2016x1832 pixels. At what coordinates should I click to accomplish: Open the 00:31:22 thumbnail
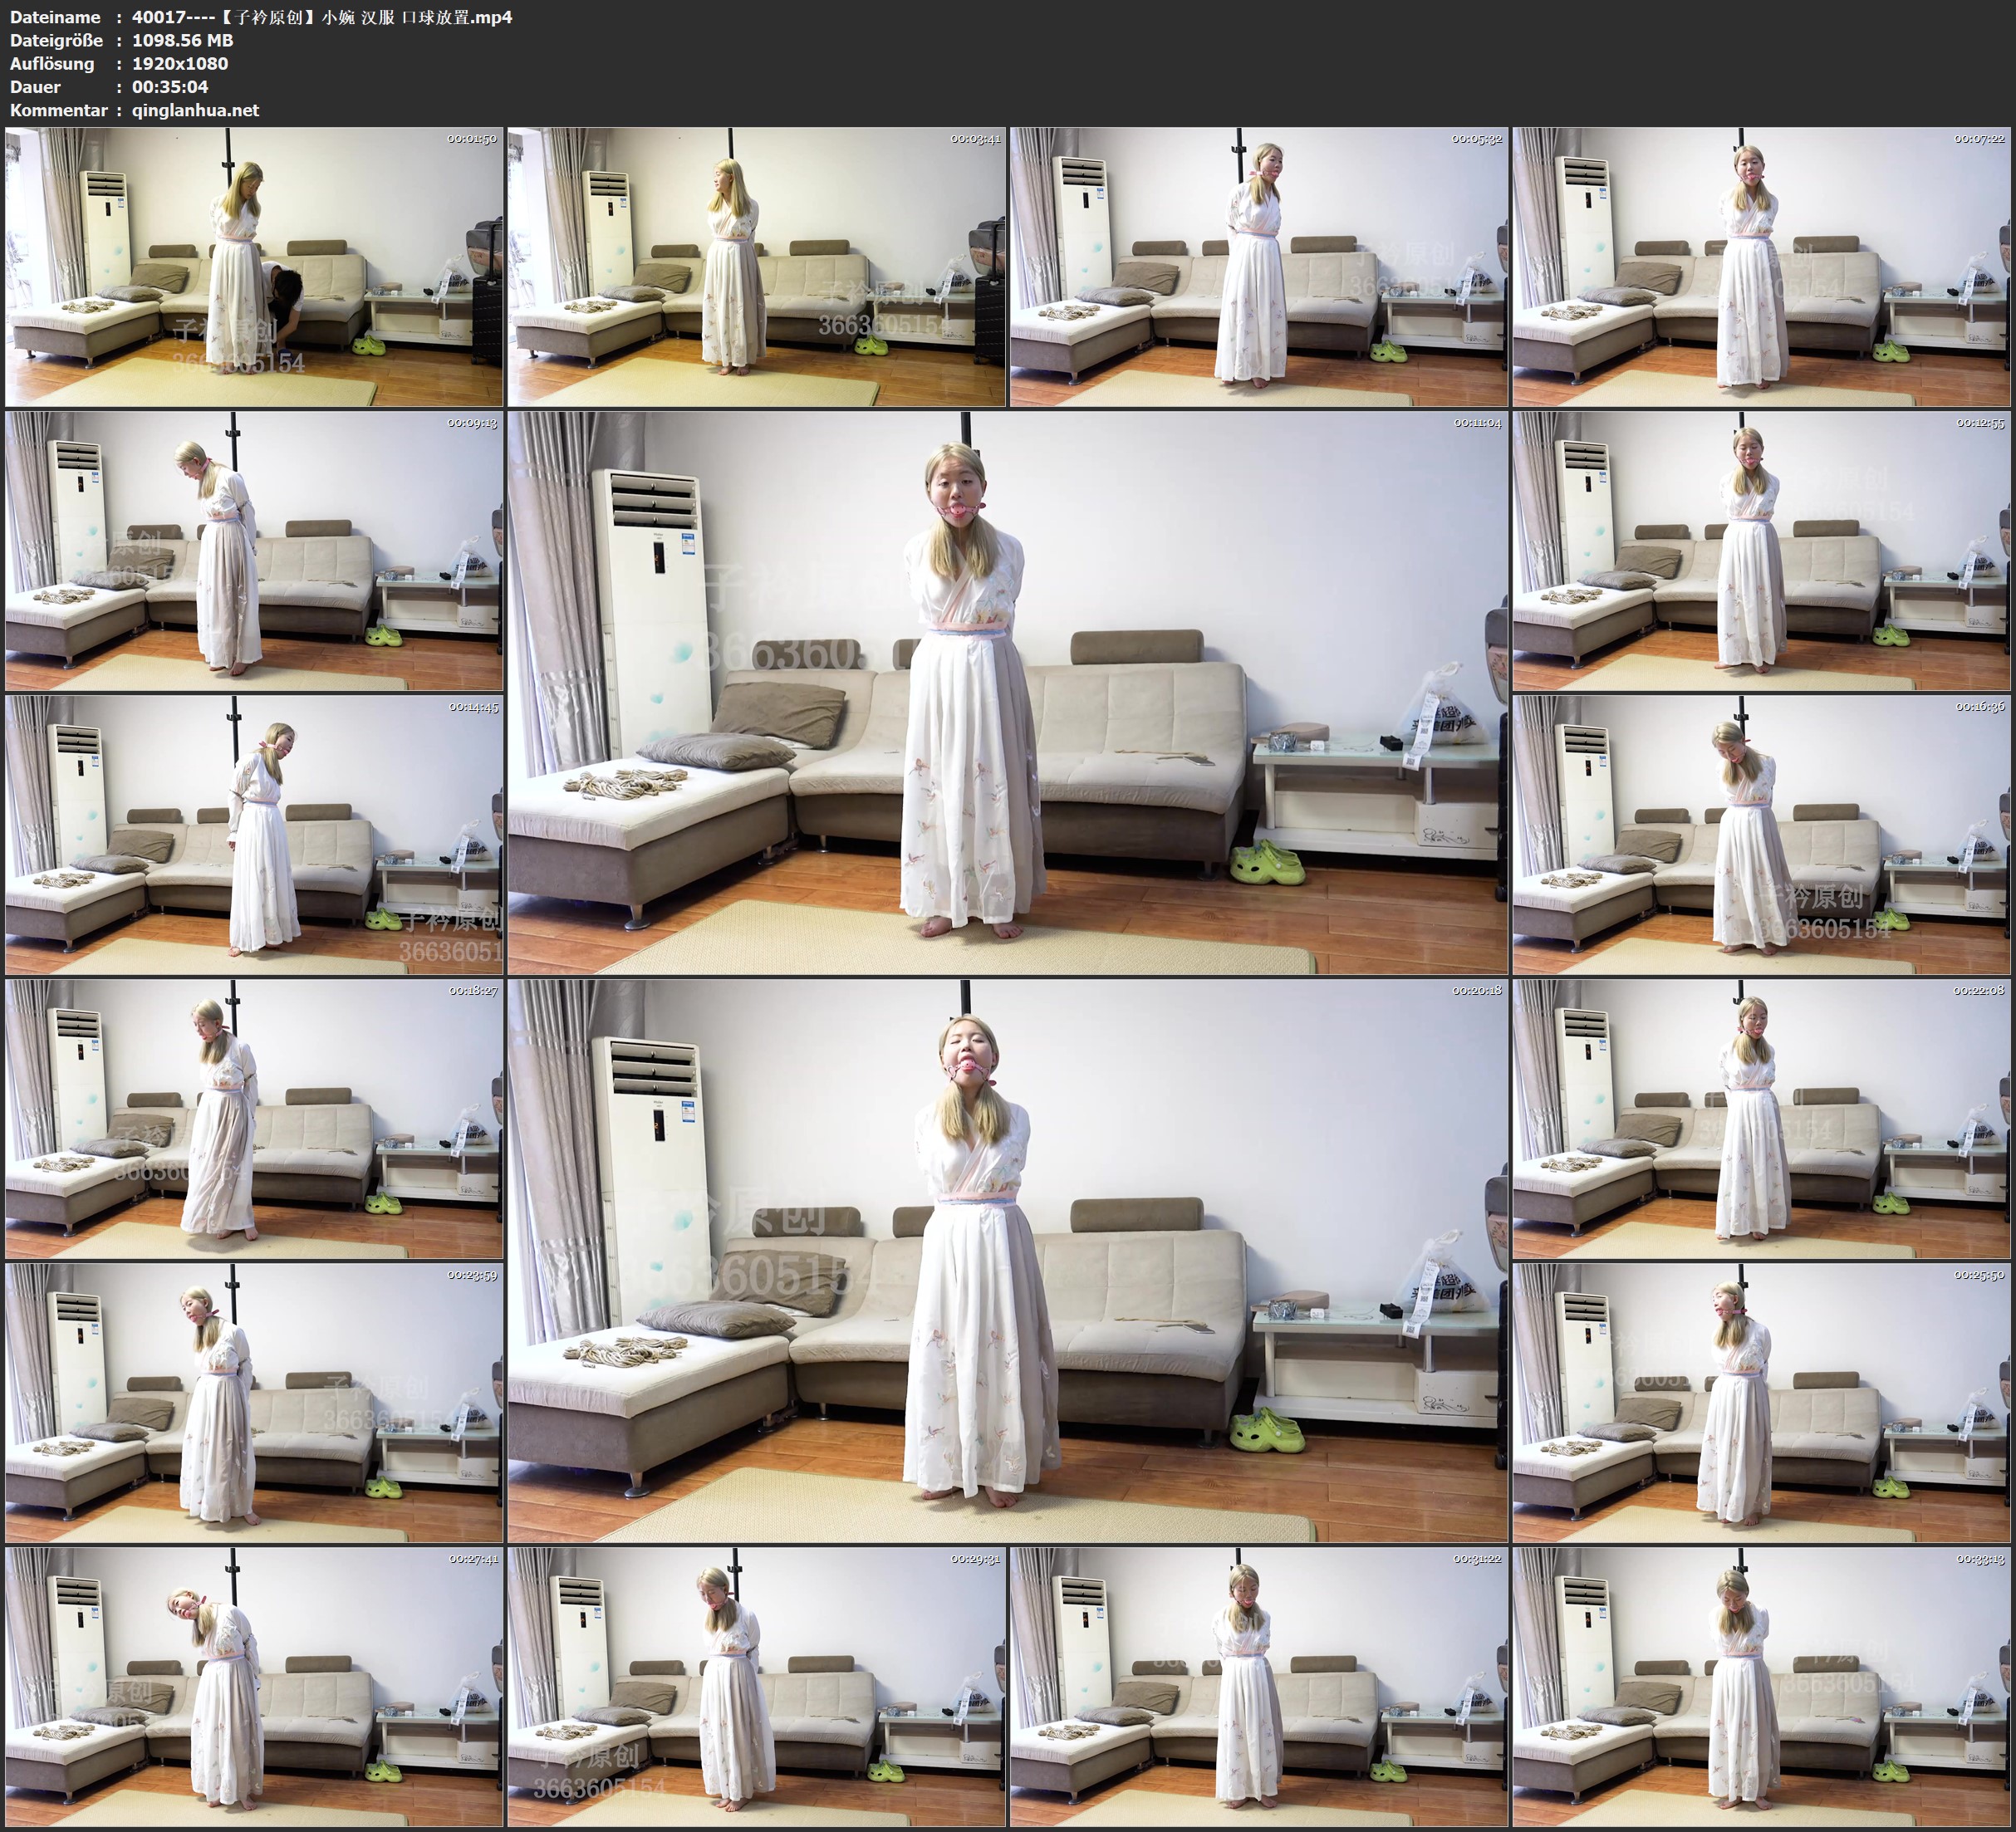[1258, 1687]
